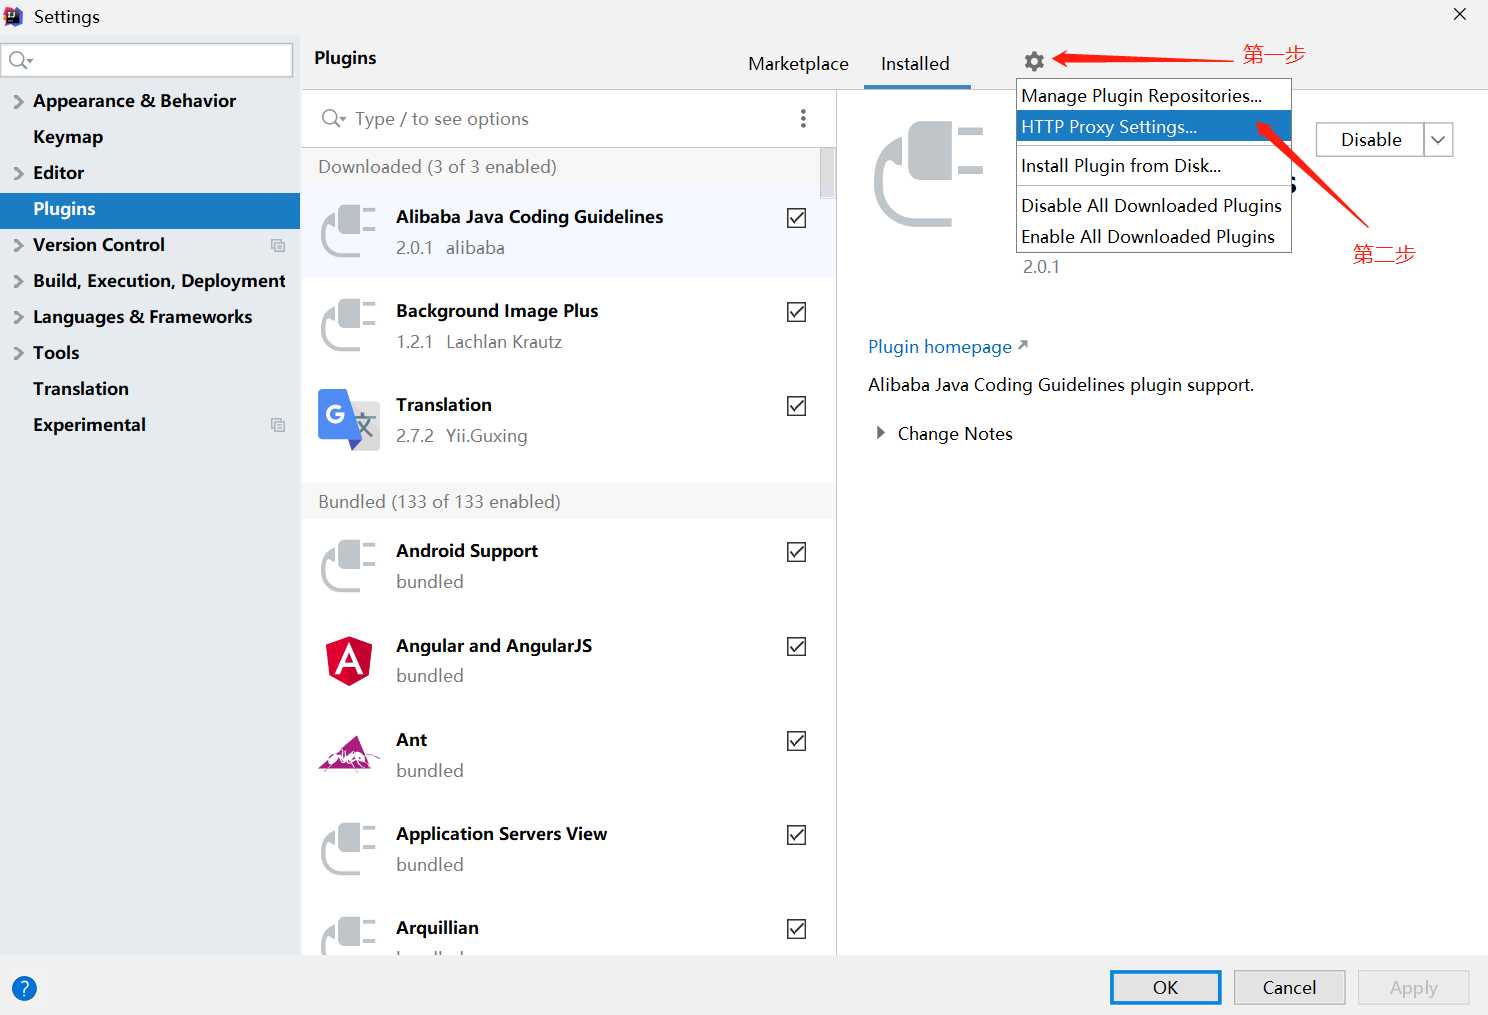Click the Application Servers View plugin icon
This screenshot has height=1015, width=1488.
[x=348, y=848]
